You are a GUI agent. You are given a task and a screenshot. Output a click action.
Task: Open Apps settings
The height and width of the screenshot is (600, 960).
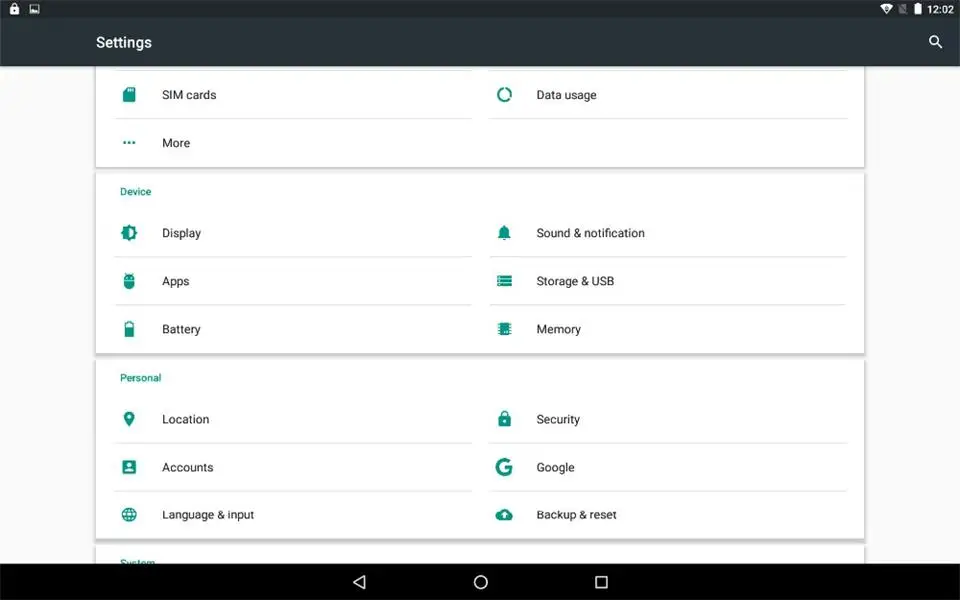pyautogui.click(x=293, y=281)
